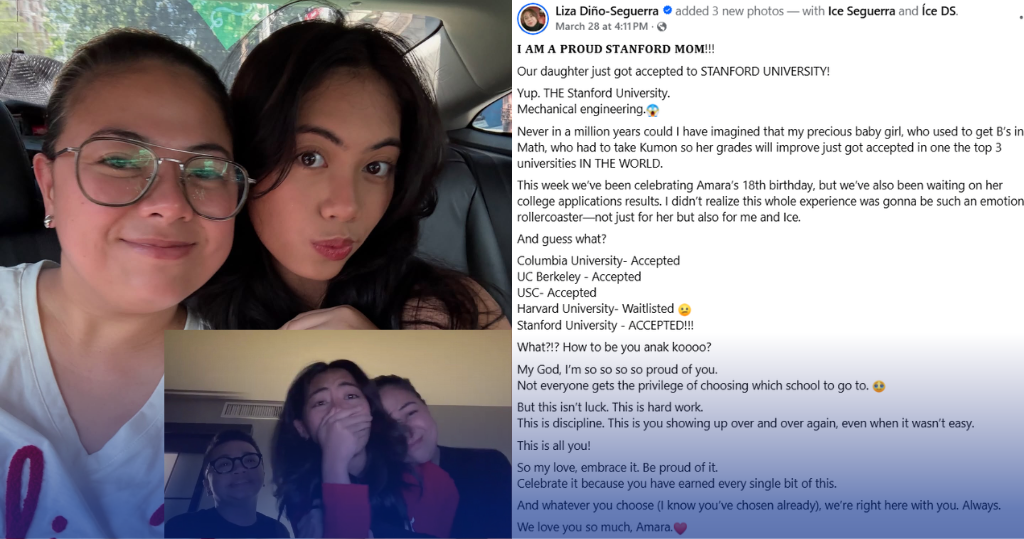
Task: Click the heart emoji after Amara
Action: tap(680, 528)
